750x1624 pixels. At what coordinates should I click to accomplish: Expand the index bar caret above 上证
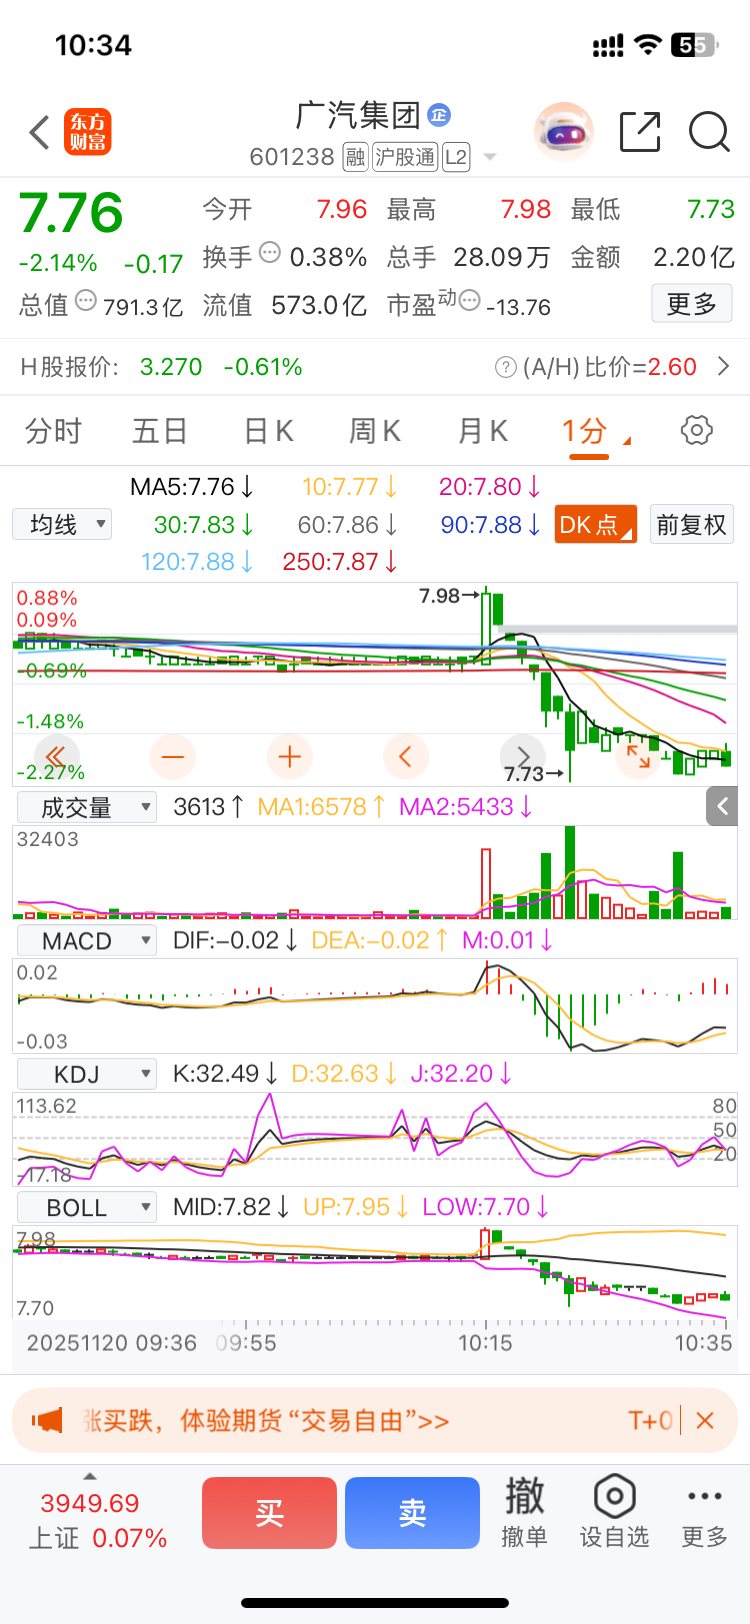[90, 1476]
